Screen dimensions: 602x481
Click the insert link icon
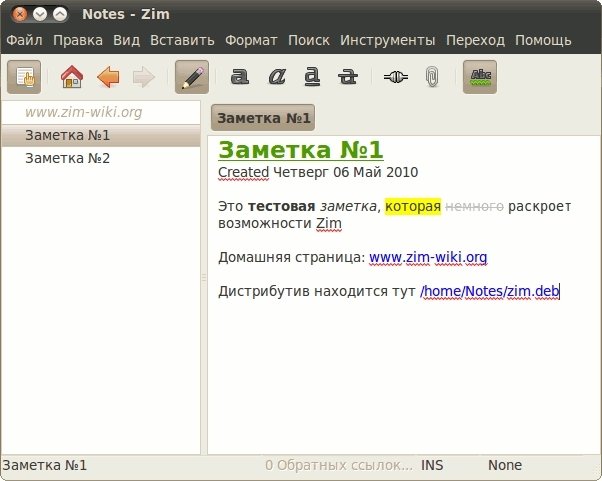[x=395, y=76]
